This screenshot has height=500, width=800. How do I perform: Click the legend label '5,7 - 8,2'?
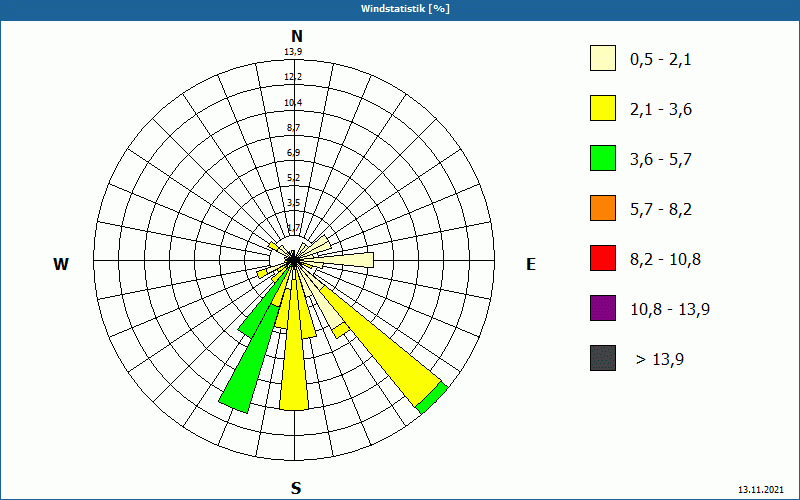pos(661,210)
